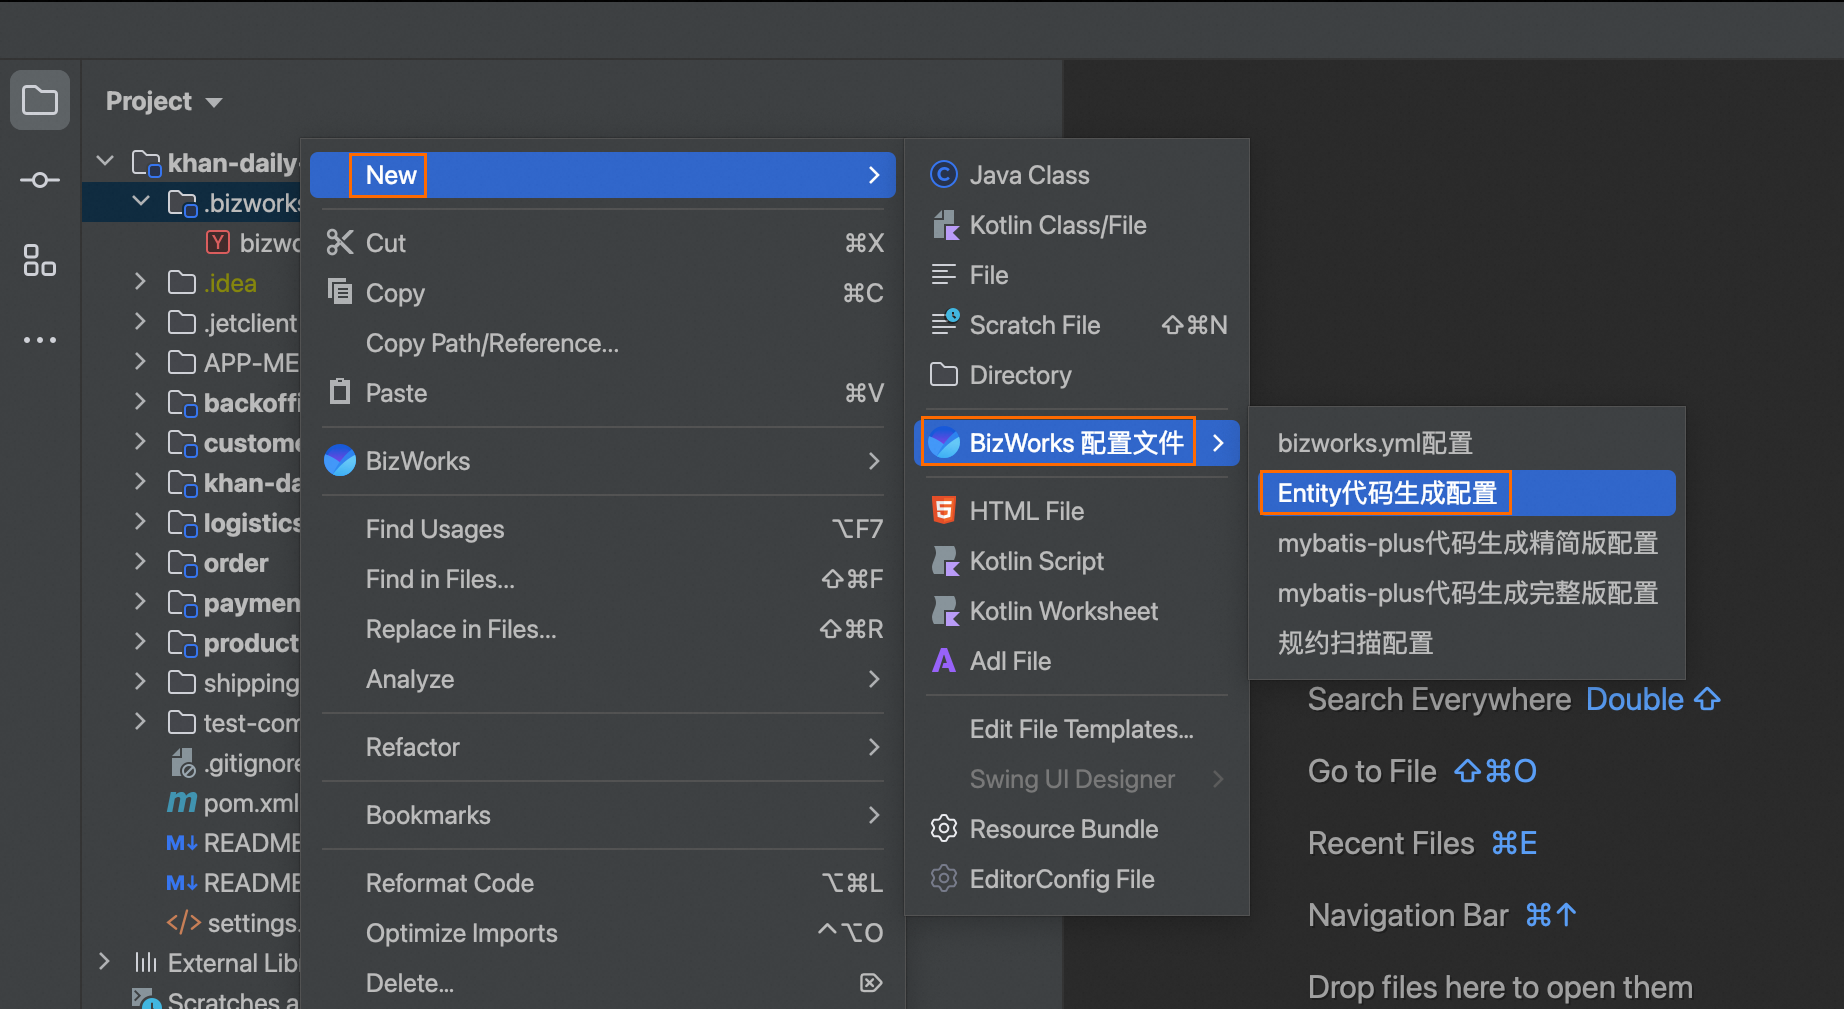Collapse the khan-daily root node

[105, 161]
